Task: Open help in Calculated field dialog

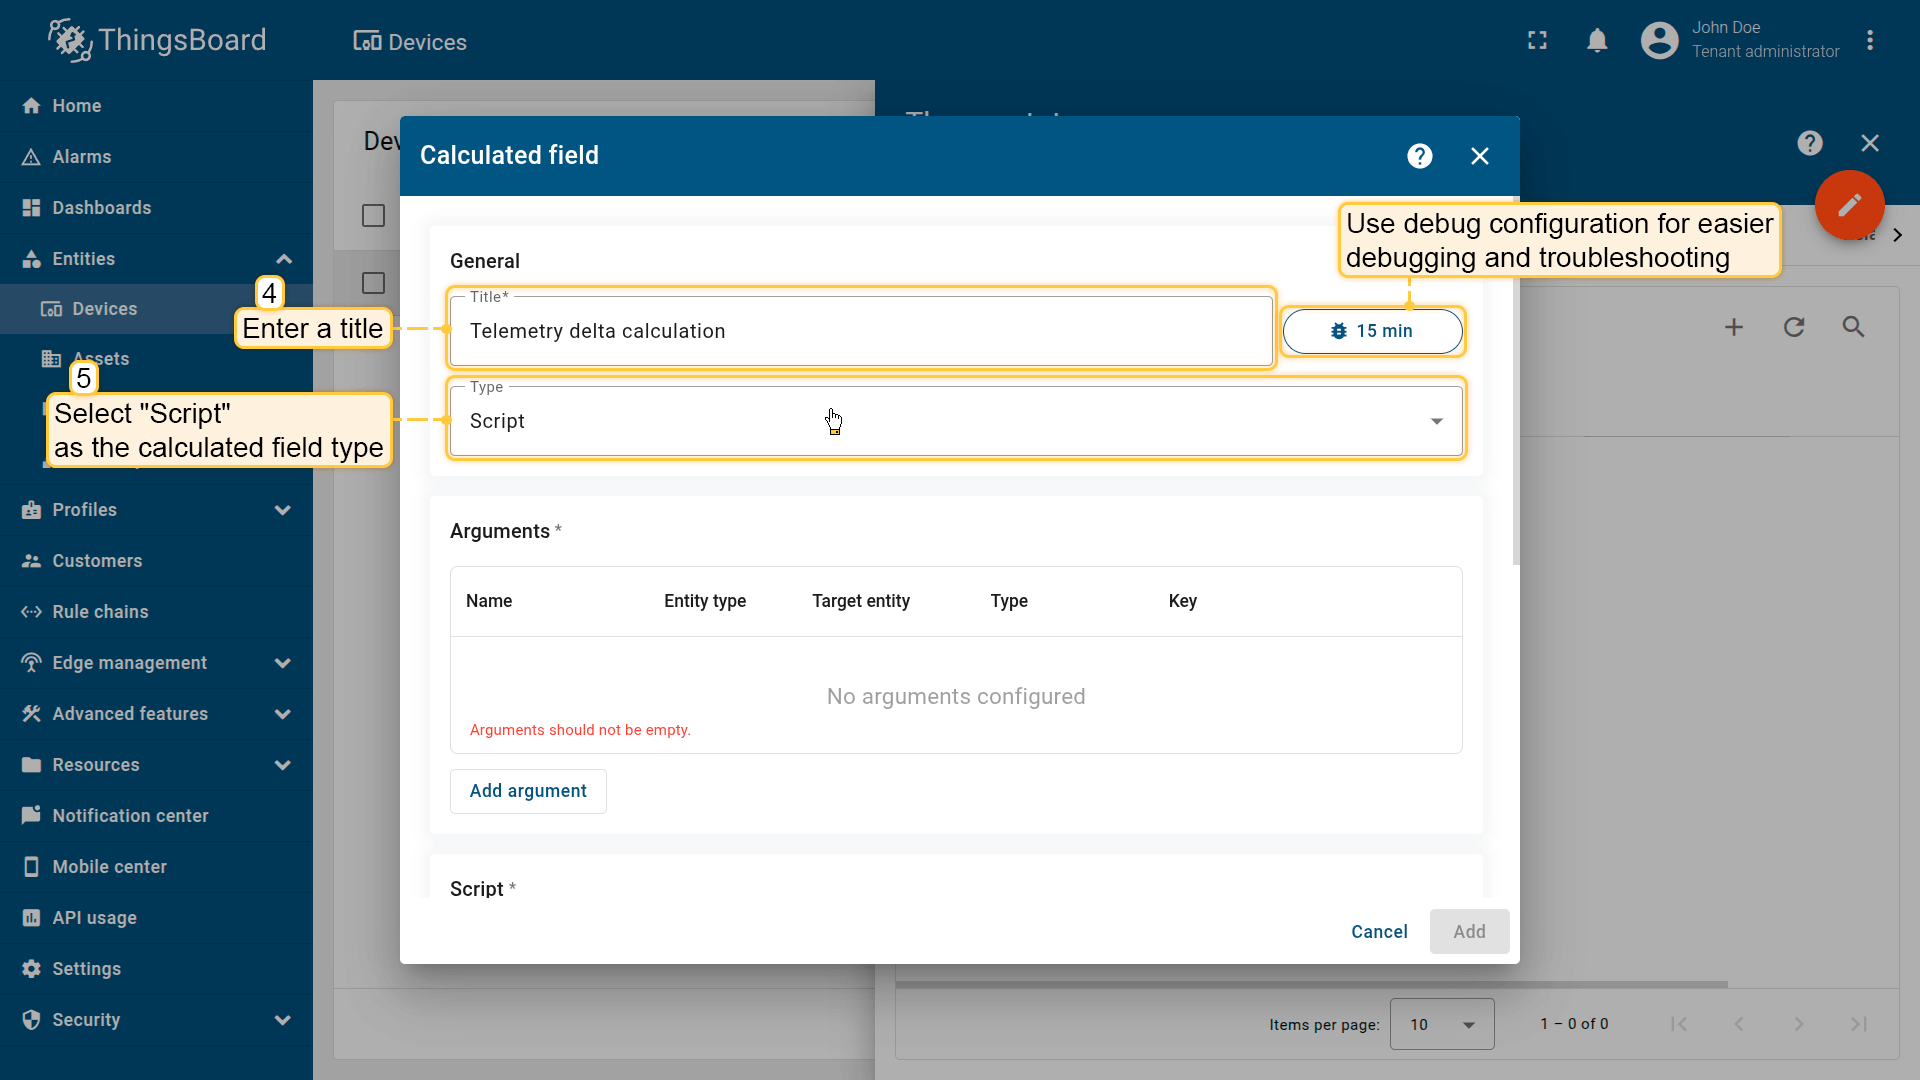Action: pos(1419,156)
